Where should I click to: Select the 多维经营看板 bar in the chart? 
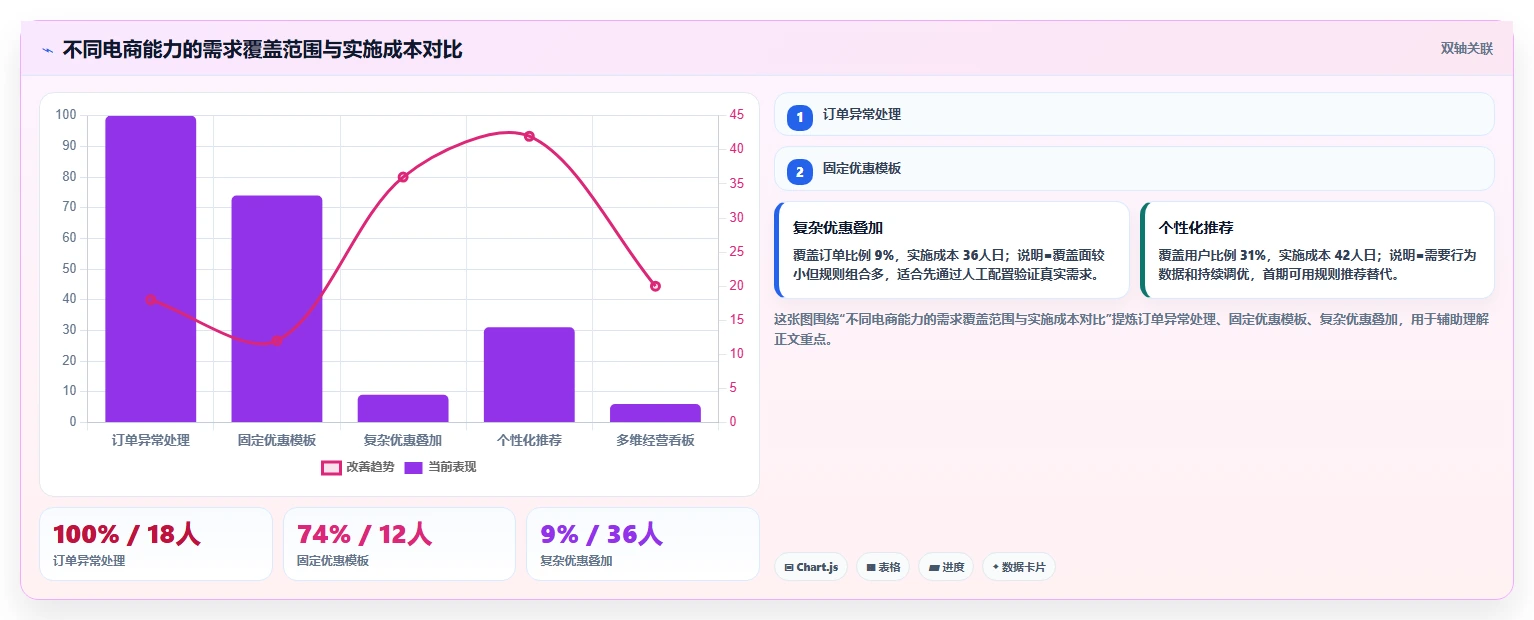pos(655,413)
